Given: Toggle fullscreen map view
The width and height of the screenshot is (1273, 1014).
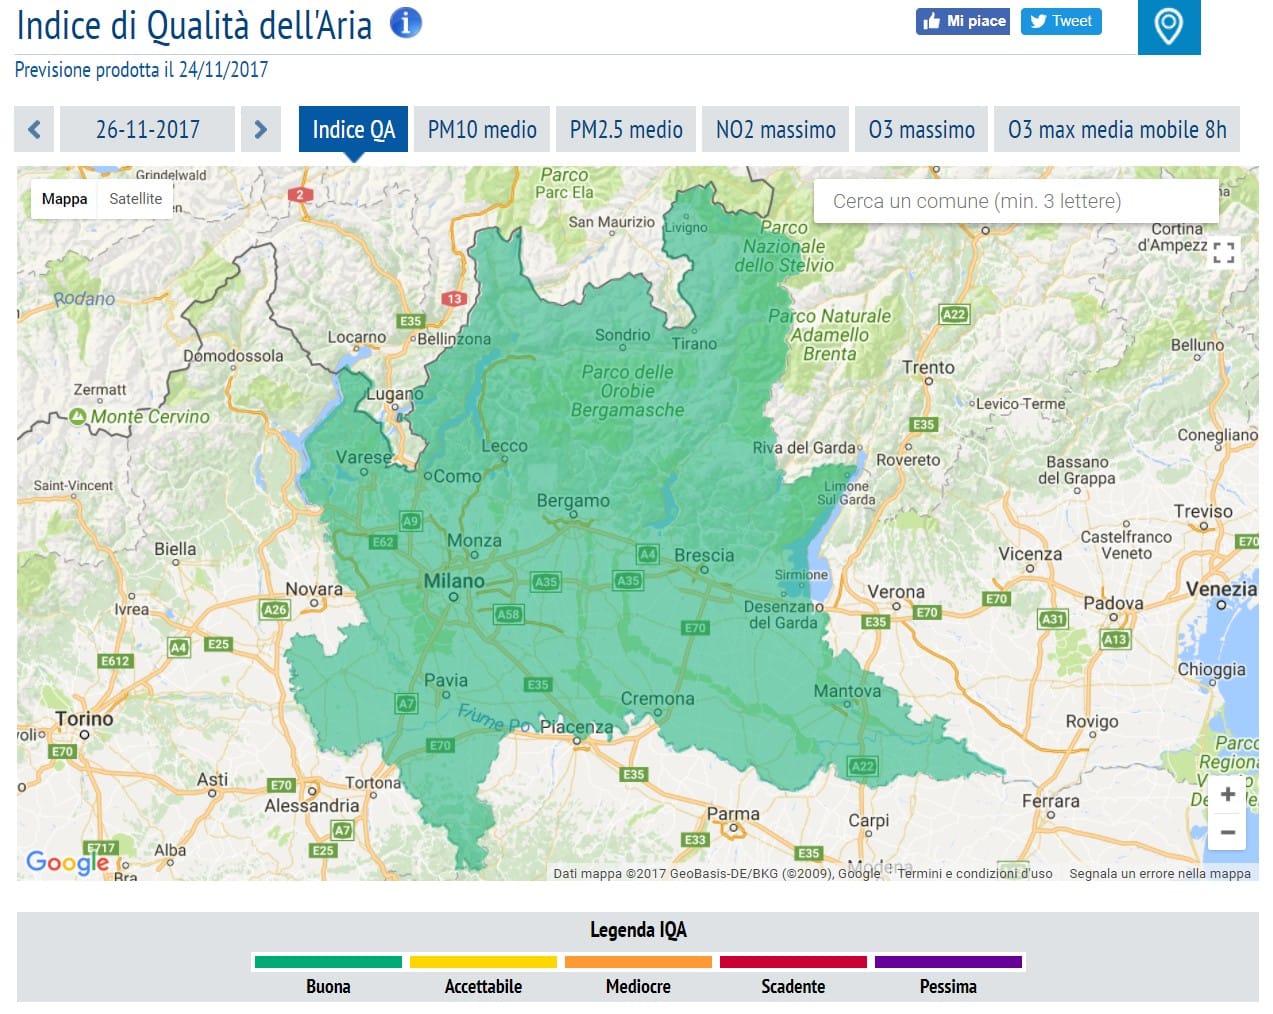Looking at the screenshot, I should [1223, 252].
